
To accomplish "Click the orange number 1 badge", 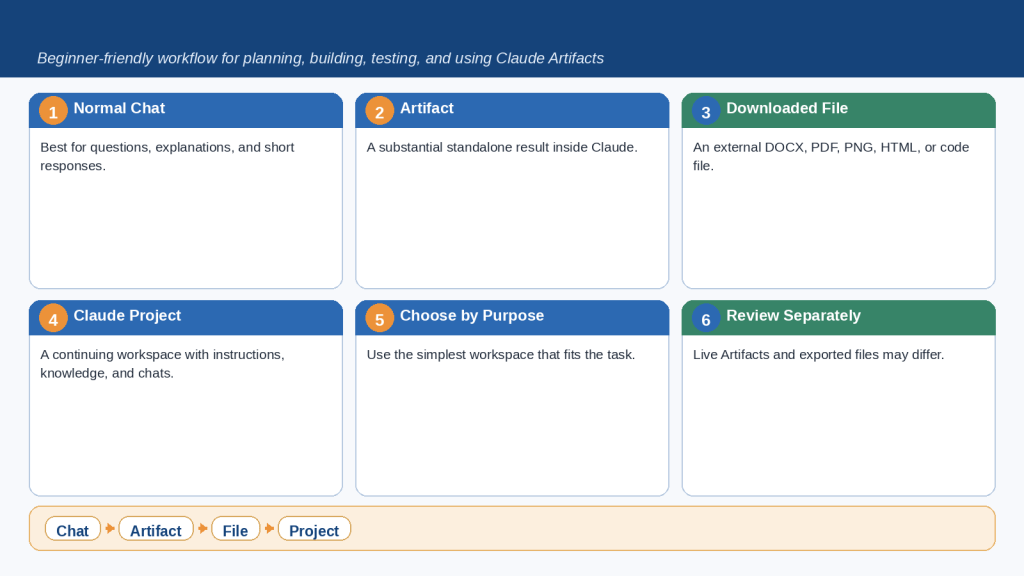I will click(53, 111).
